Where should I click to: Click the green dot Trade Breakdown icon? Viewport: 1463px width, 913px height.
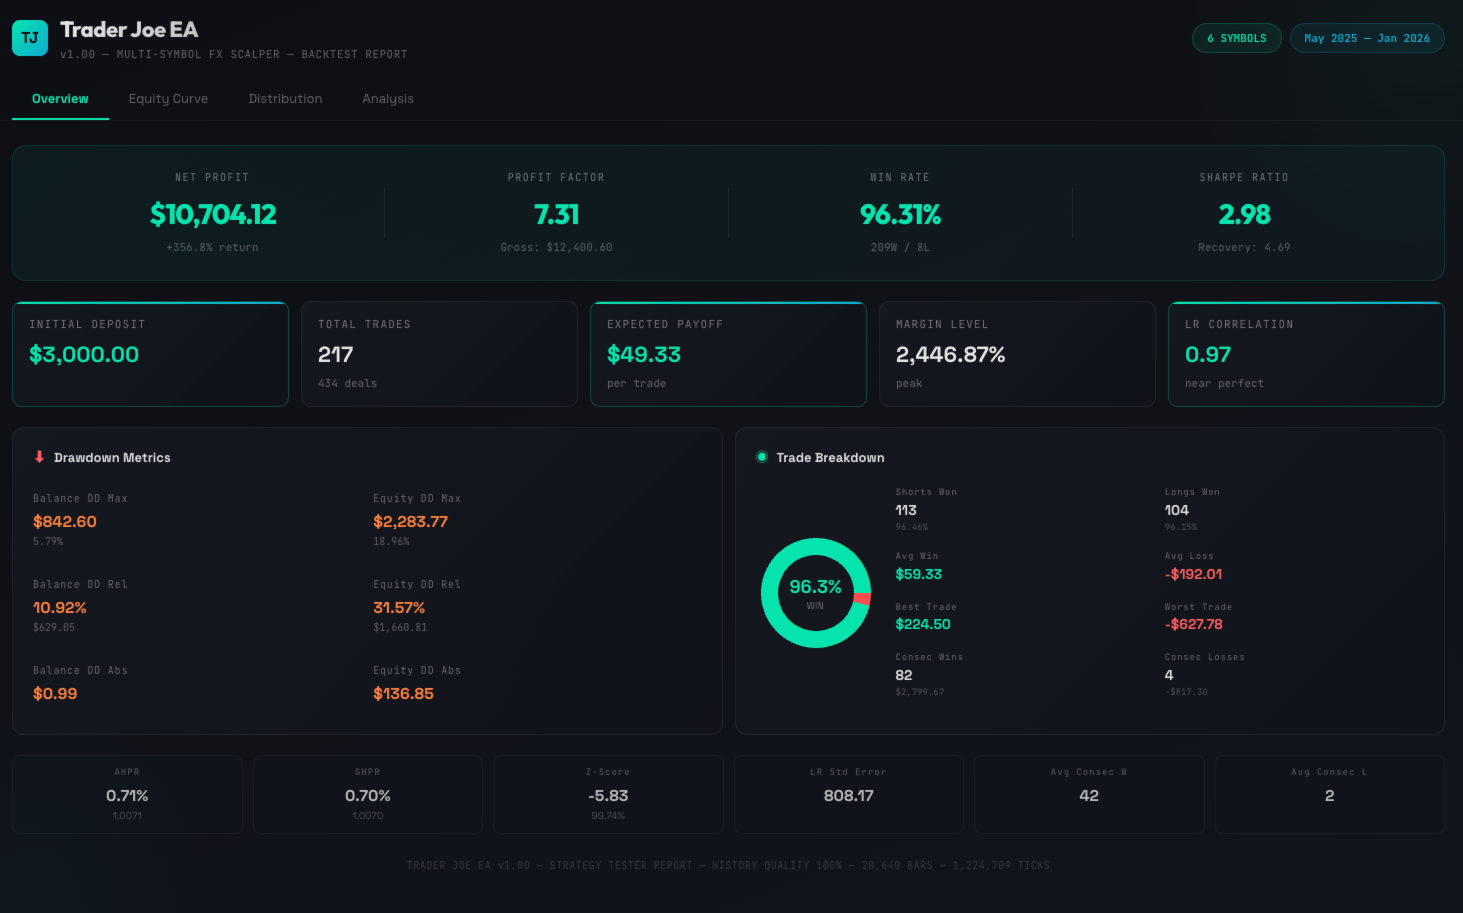point(762,457)
